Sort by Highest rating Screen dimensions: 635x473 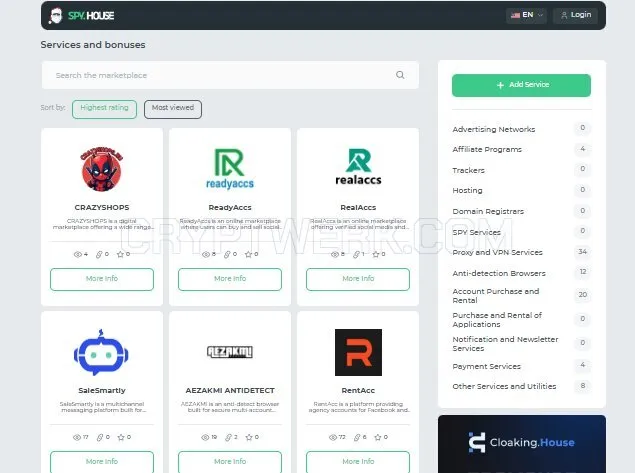click(104, 109)
